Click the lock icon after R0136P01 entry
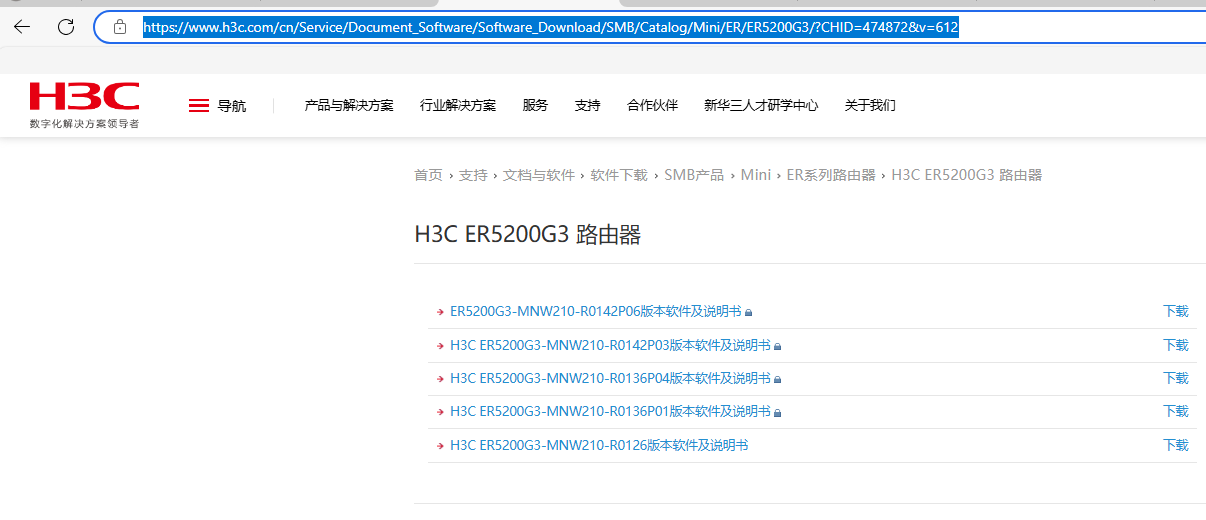Image resolution: width=1206 pixels, height=520 pixels. pos(777,412)
